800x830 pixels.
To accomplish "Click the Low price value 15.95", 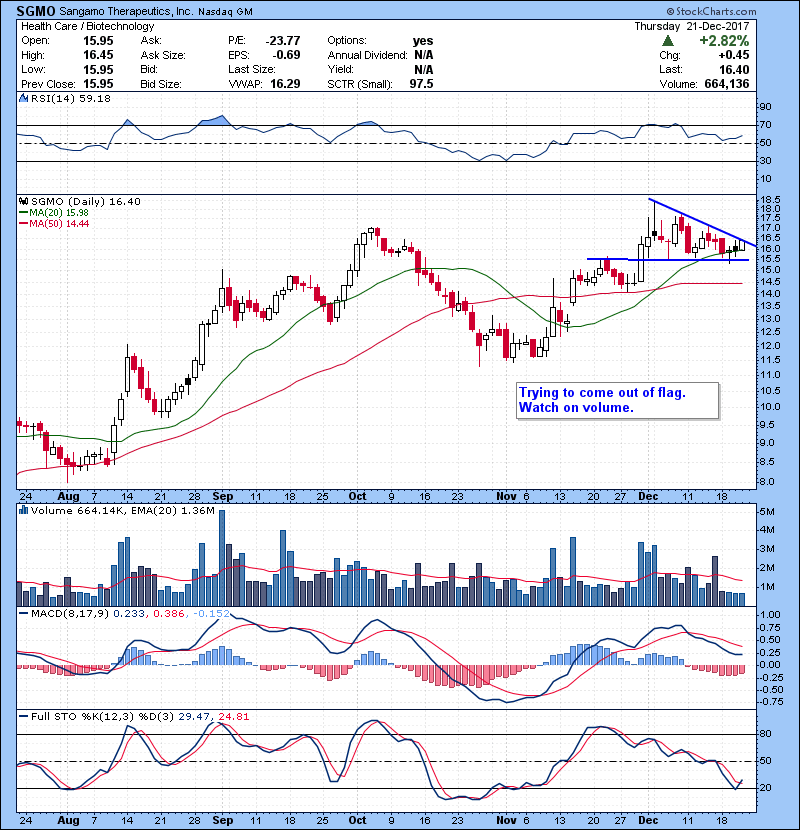I will click(x=98, y=69).
